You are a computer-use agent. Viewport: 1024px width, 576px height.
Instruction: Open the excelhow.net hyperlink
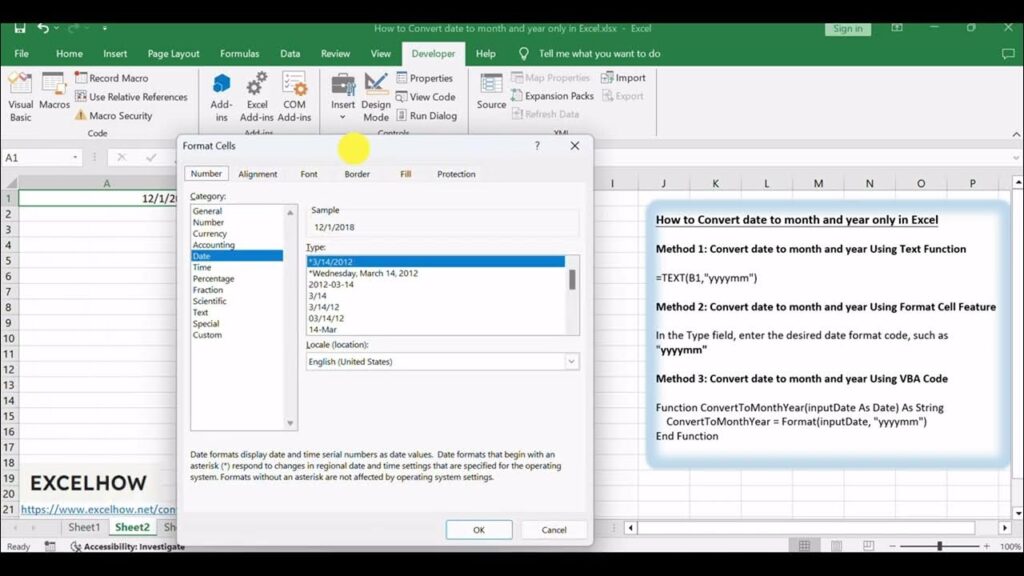coord(98,509)
